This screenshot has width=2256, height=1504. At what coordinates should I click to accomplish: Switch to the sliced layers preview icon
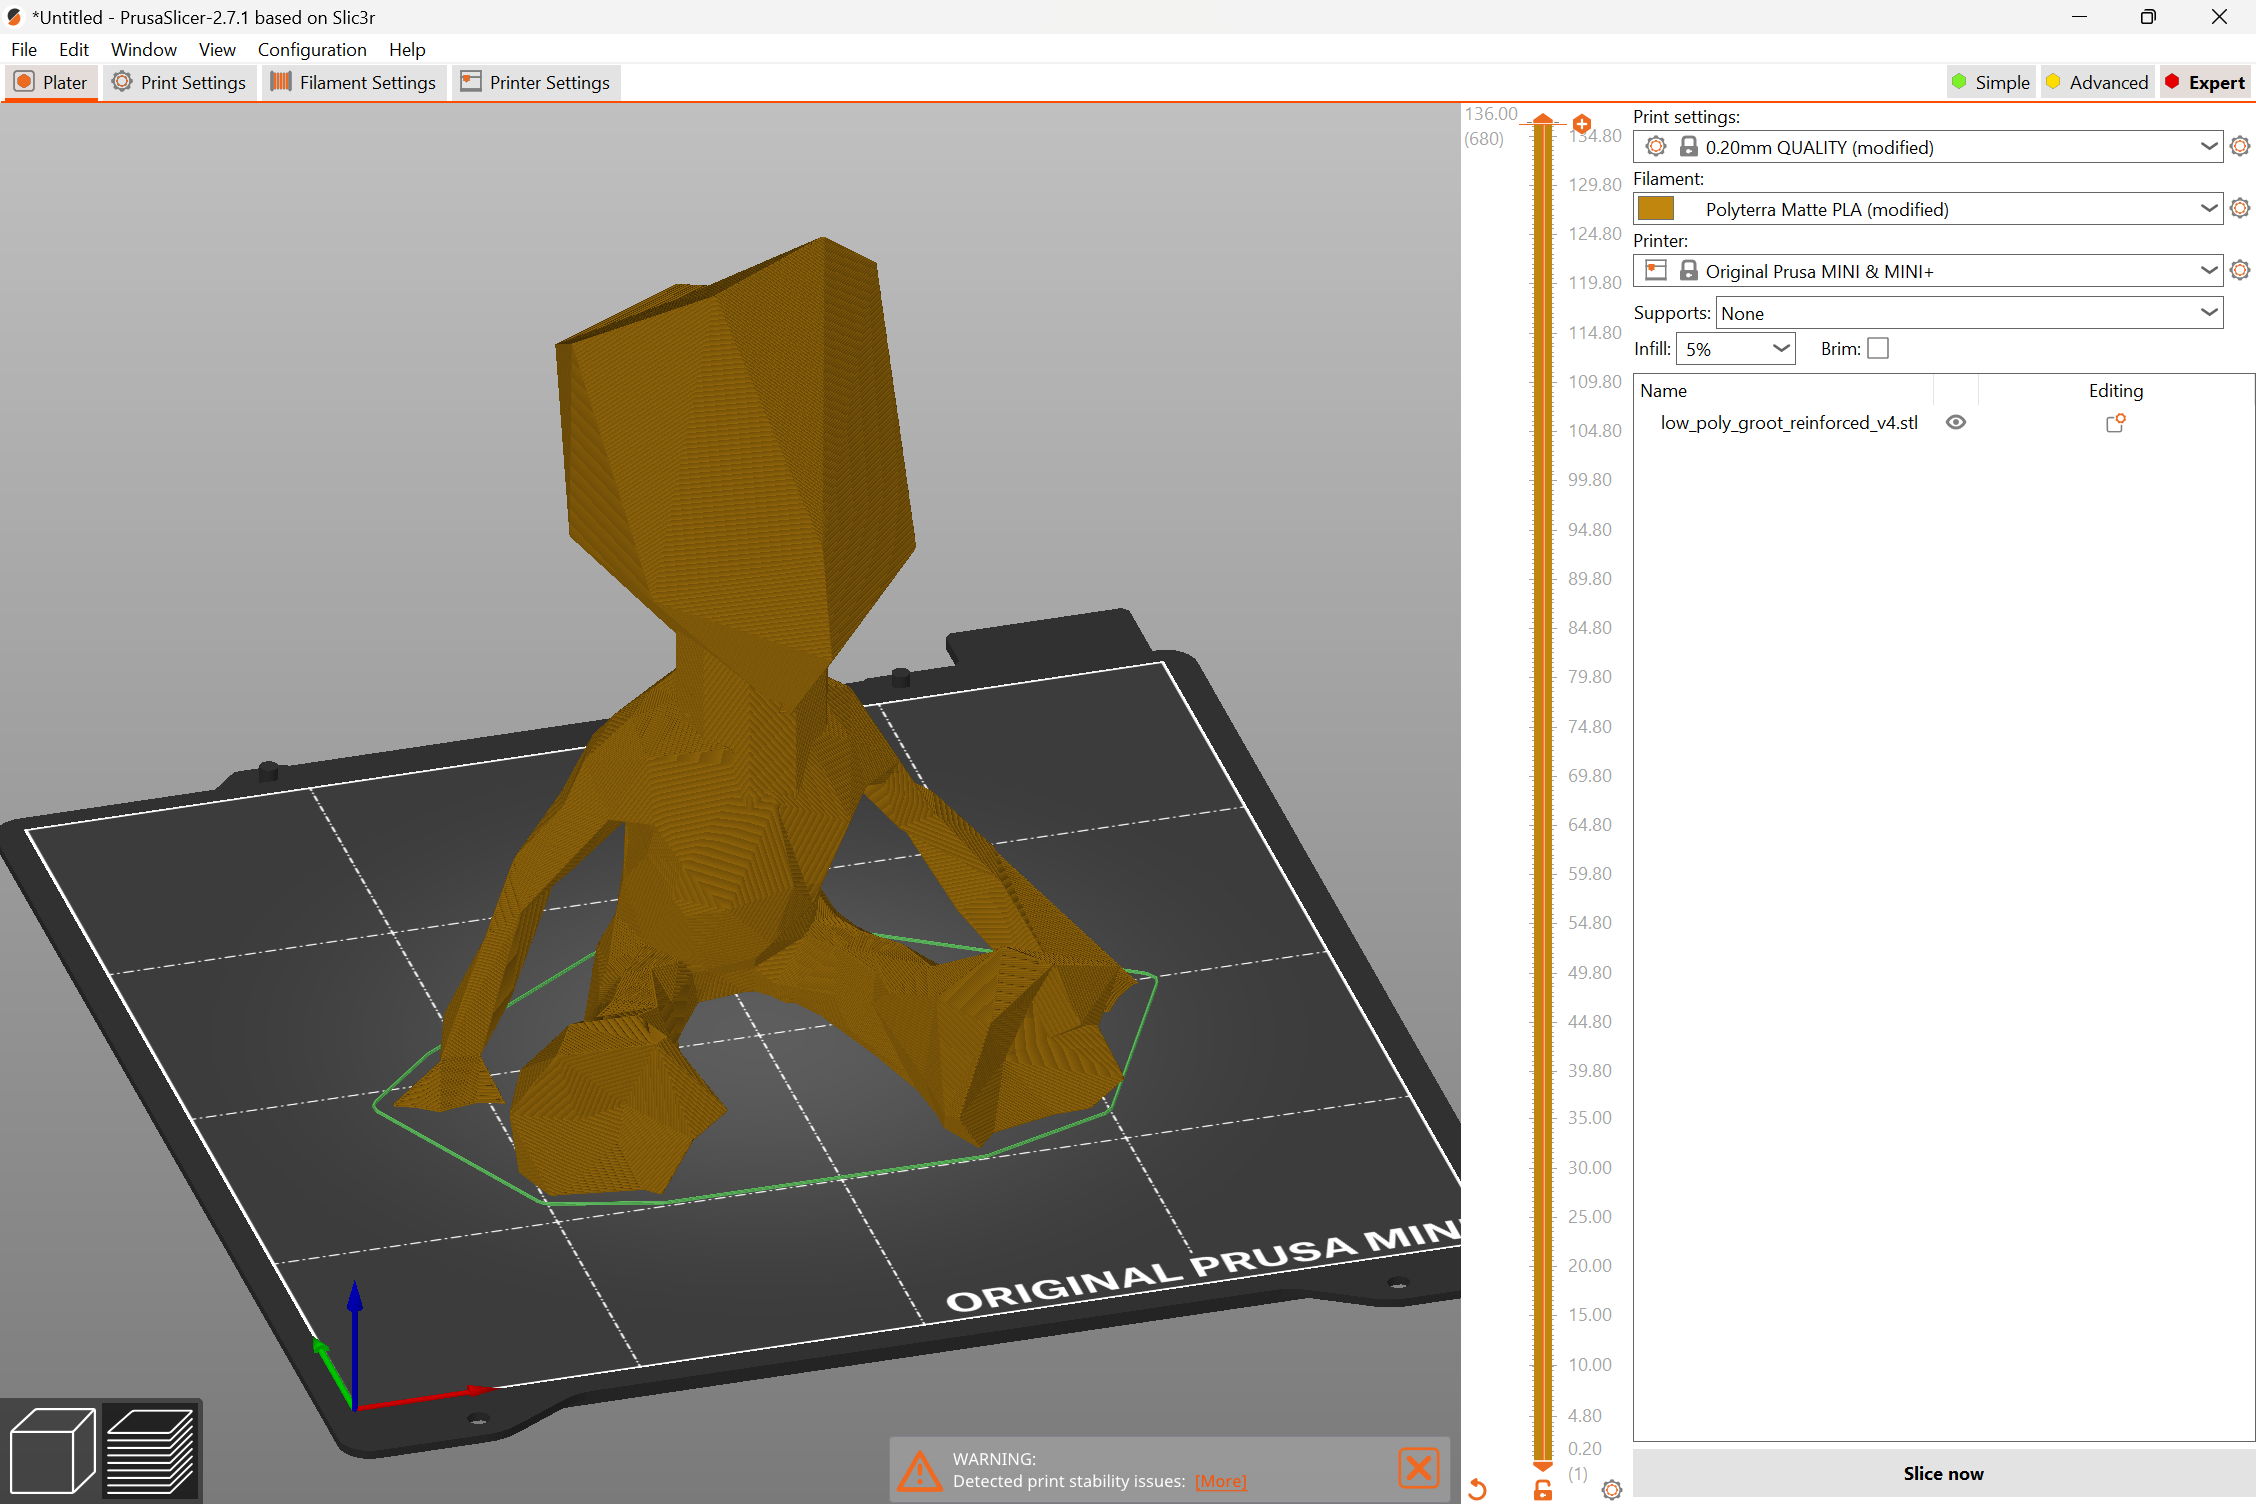click(x=150, y=1450)
